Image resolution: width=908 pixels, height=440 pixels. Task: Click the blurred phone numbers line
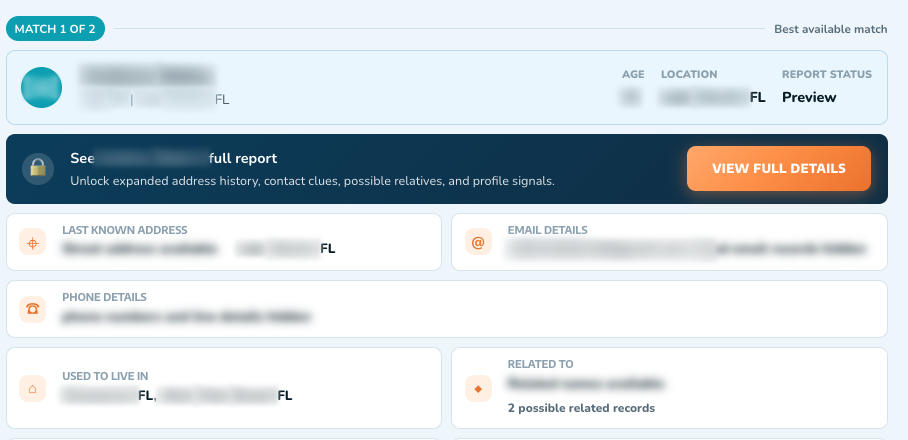pyautogui.click(x=186, y=317)
